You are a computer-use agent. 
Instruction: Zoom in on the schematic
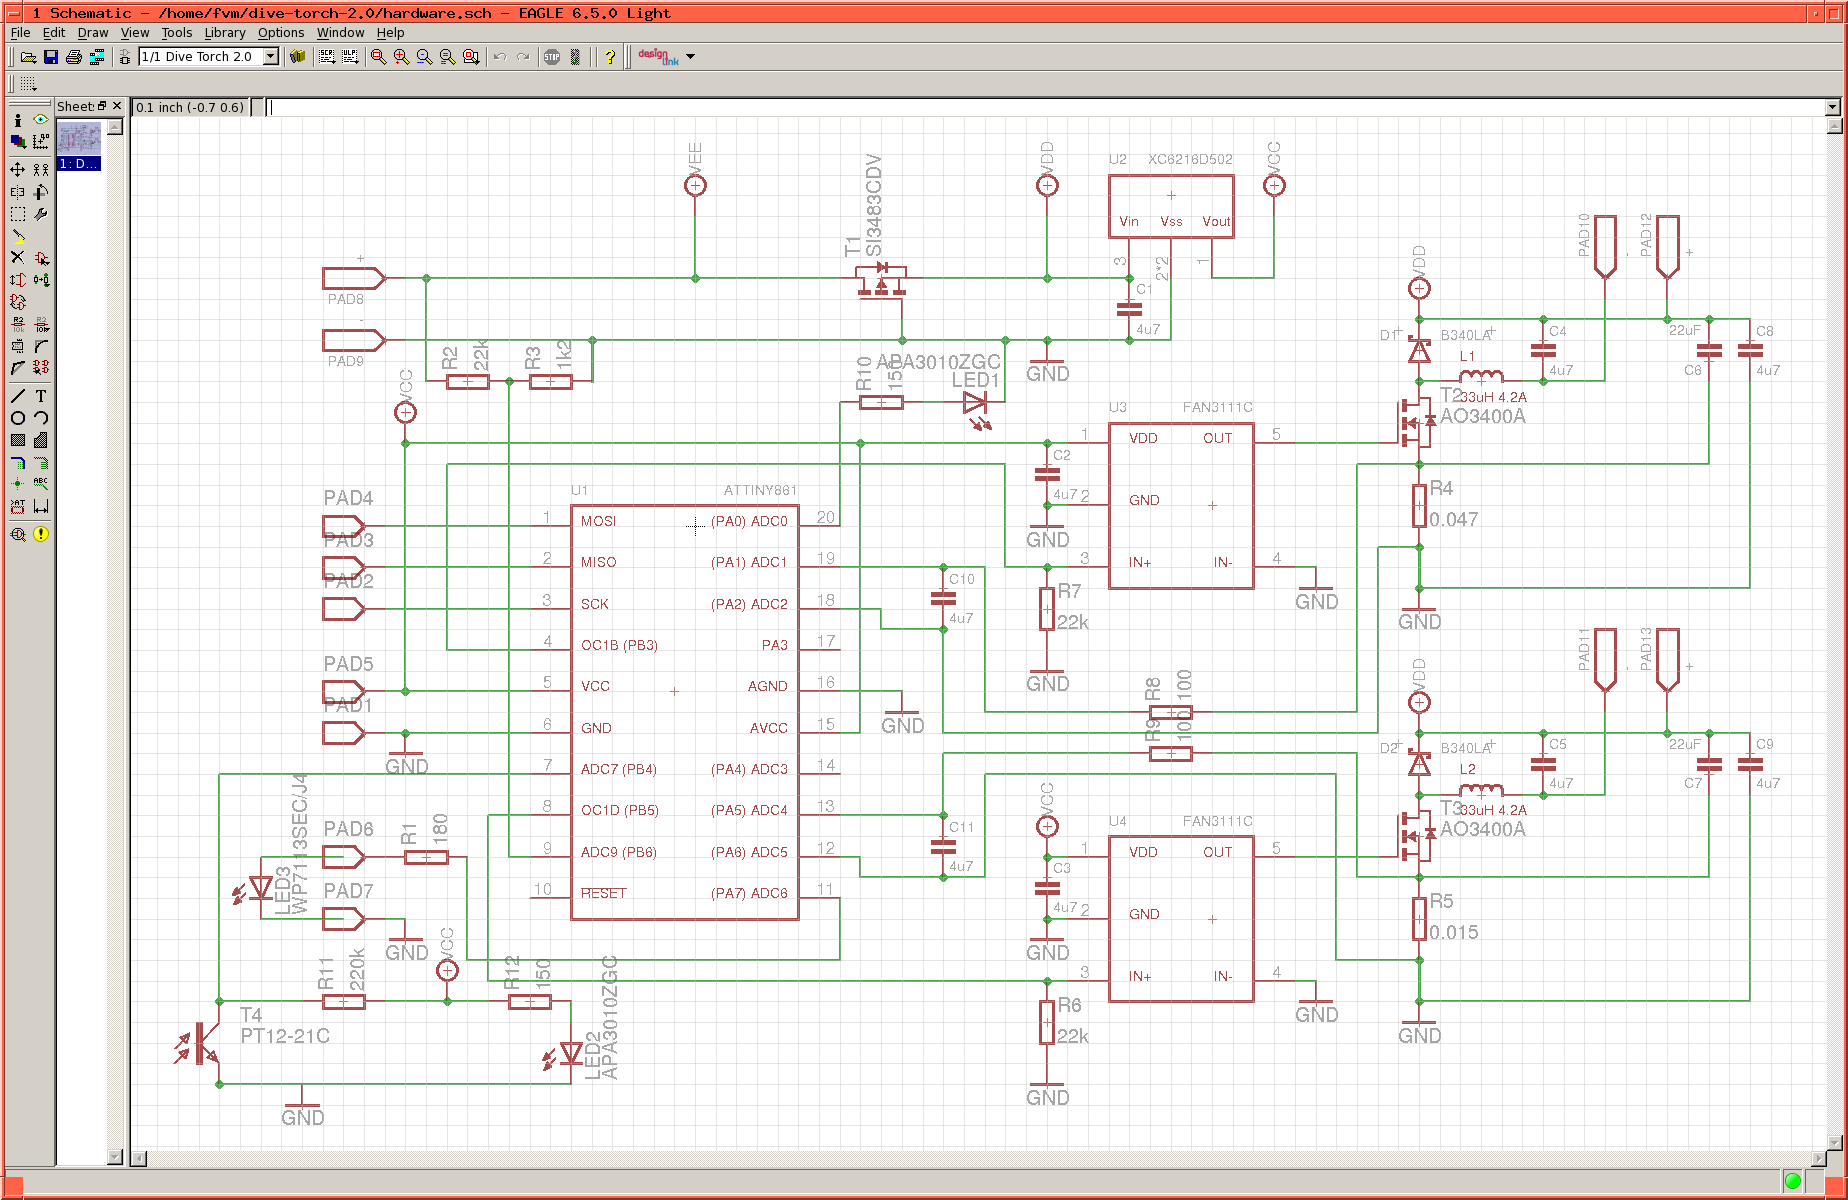[401, 57]
